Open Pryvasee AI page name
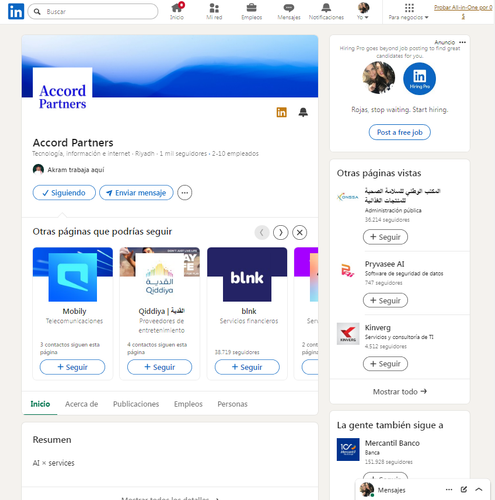This screenshot has height=500, width=495. (x=384, y=264)
